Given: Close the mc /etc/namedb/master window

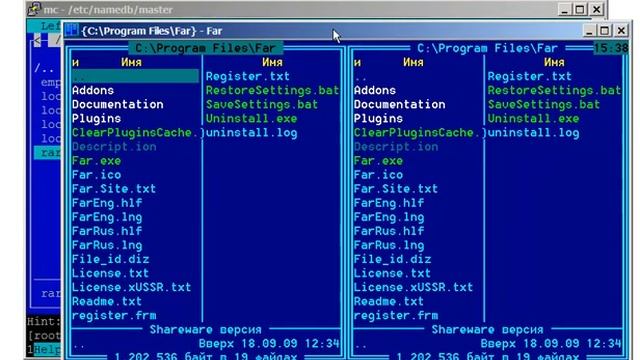Looking at the screenshot, I should (596, 9).
